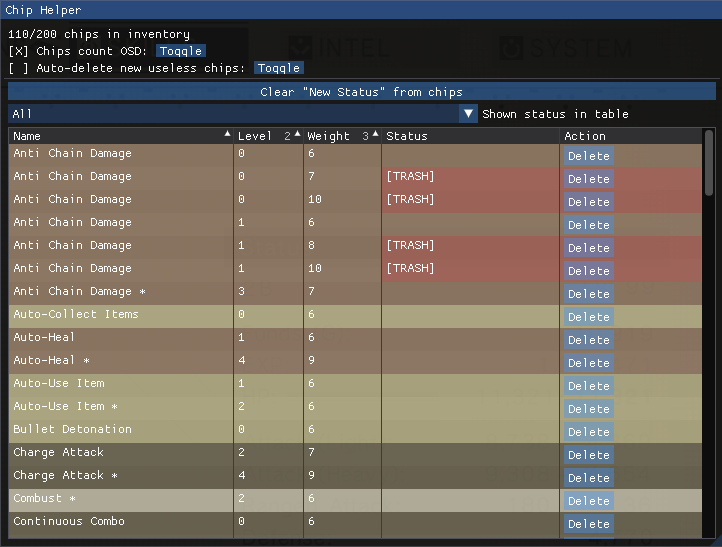This screenshot has height=547, width=722.
Task: Click the Name column sort arrow
Action: (x=227, y=134)
